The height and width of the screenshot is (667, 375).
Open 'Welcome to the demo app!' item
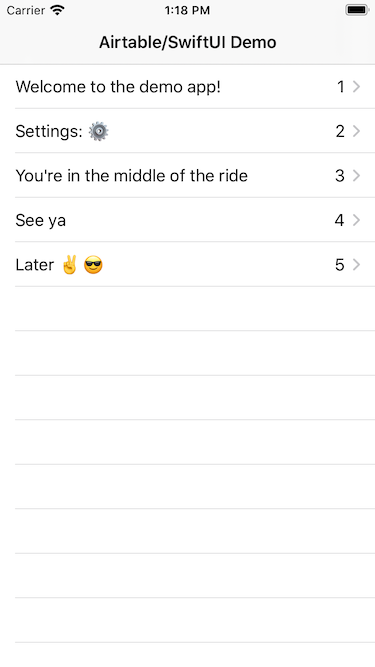pyautogui.click(x=188, y=87)
